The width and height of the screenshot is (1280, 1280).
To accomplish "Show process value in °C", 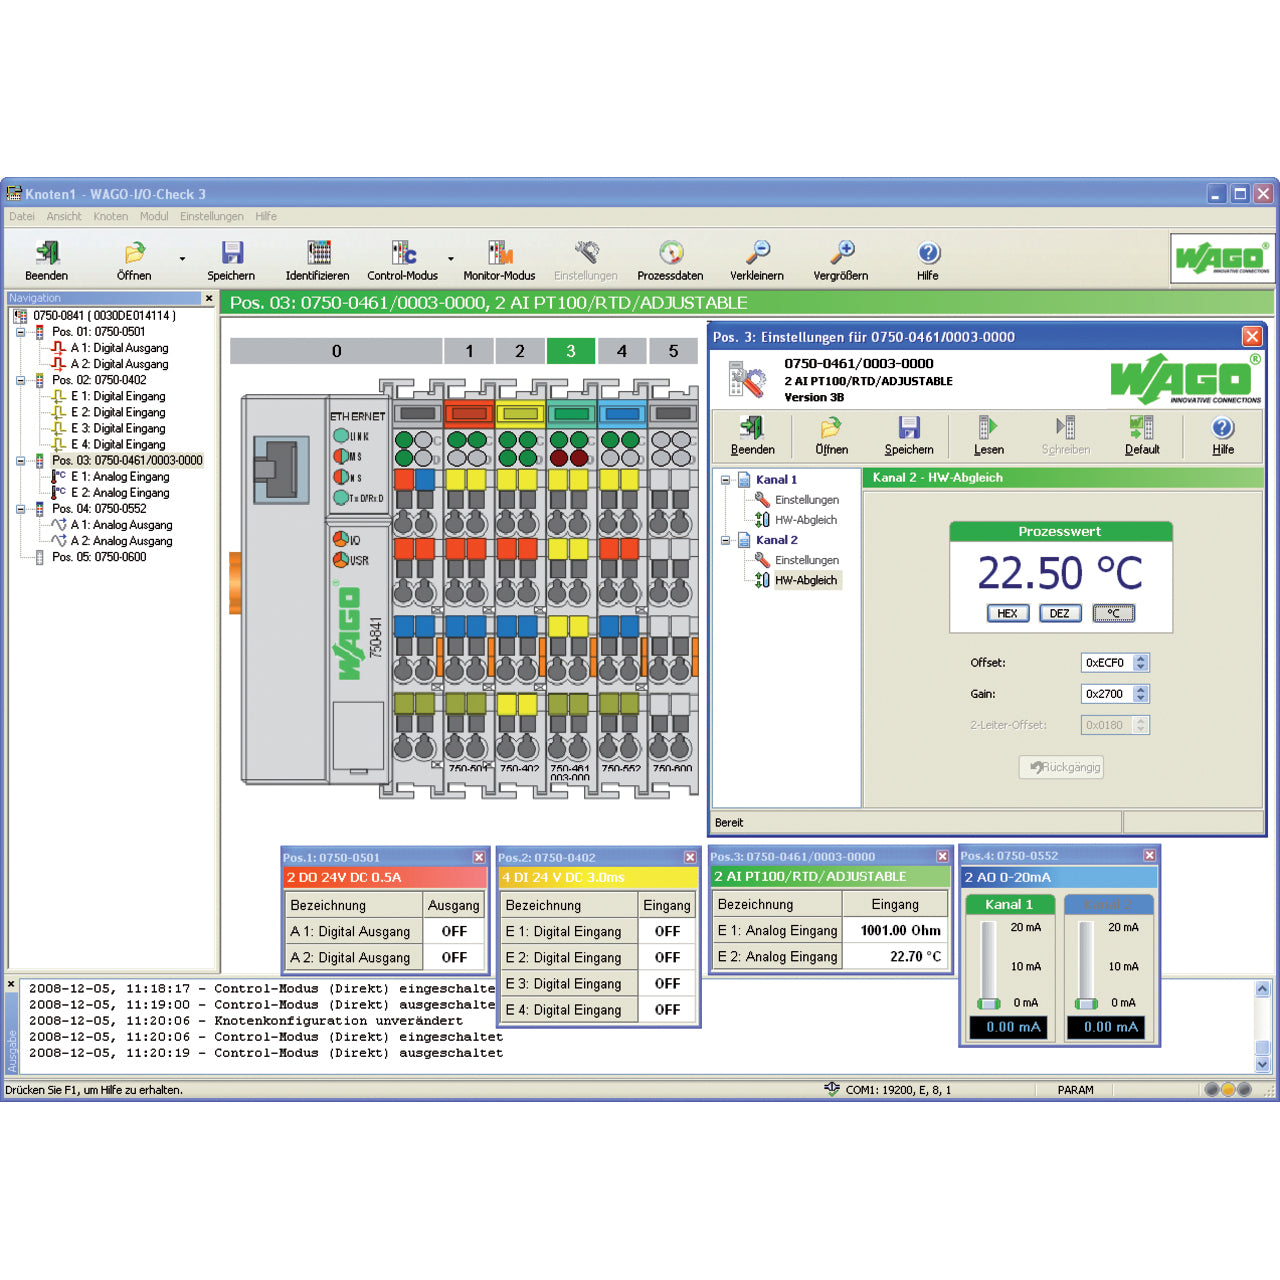I will coord(1114,614).
